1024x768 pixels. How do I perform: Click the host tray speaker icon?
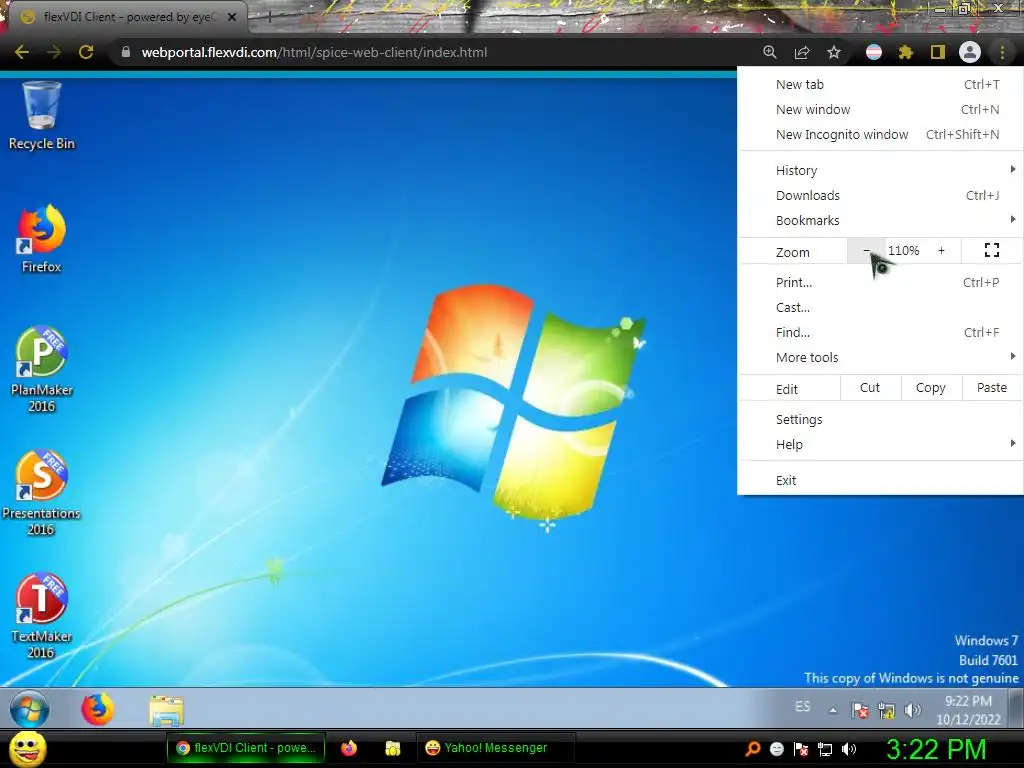848,749
